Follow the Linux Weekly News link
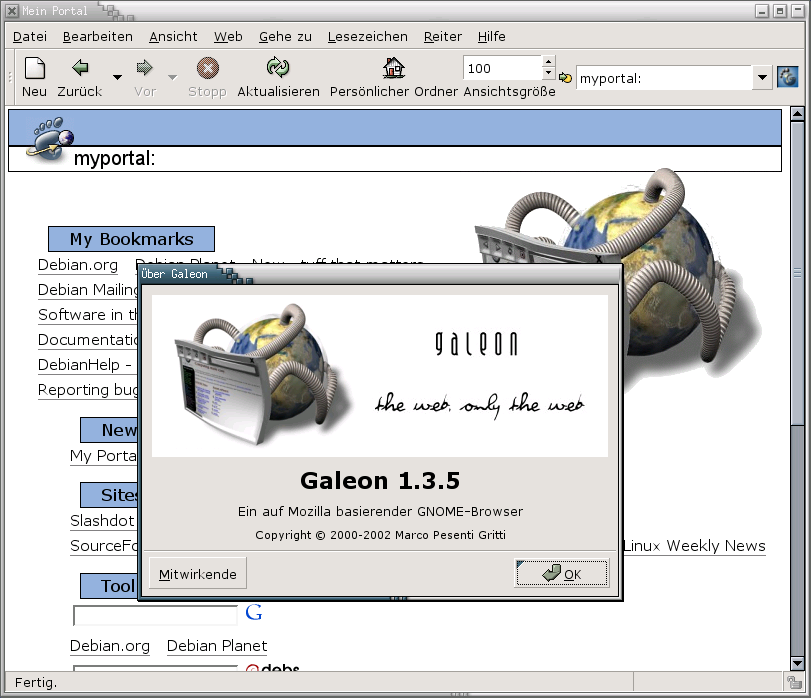 [x=694, y=546]
